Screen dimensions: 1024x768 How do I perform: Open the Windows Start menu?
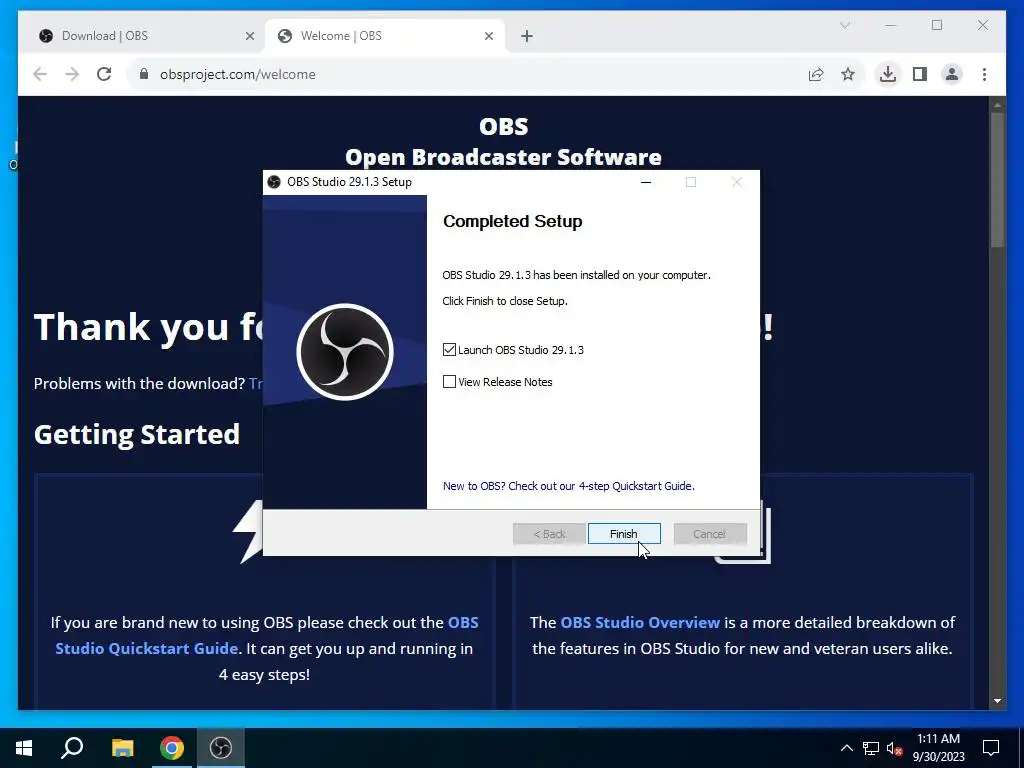click(x=24, y=748)
